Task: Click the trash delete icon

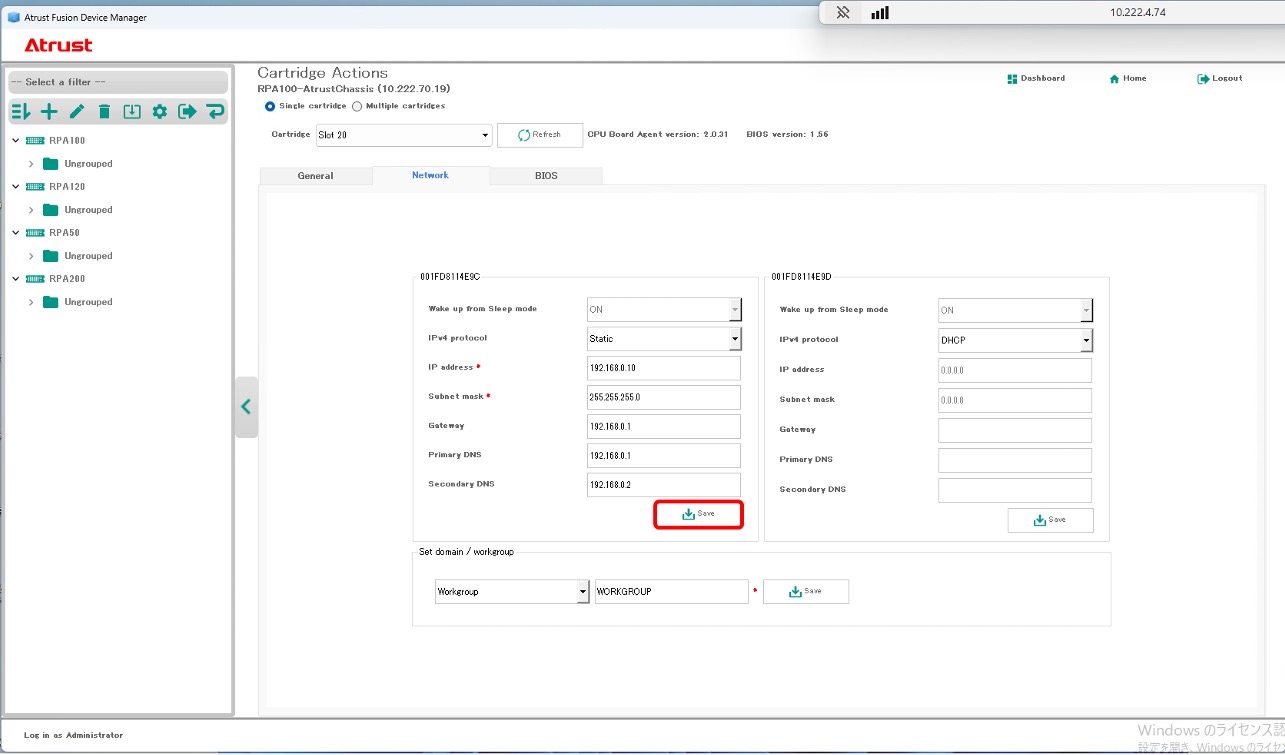Action: 104,112
